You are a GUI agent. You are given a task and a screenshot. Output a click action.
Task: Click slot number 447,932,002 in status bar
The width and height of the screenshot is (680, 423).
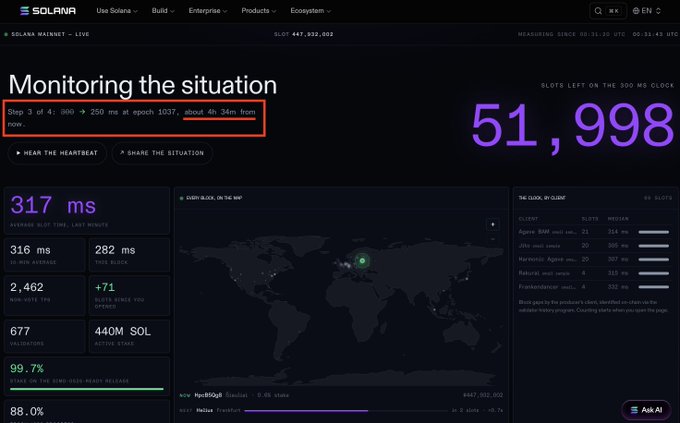[312, 34]
